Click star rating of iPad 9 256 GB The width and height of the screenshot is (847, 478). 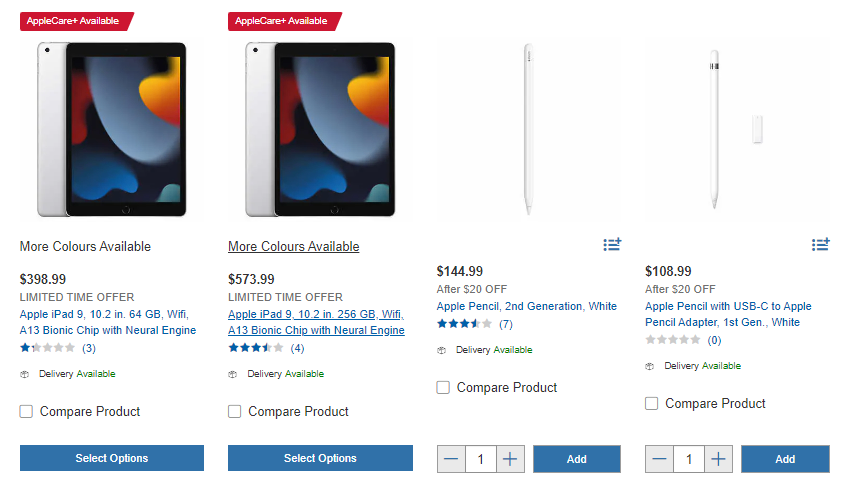(x=256, y=348)
